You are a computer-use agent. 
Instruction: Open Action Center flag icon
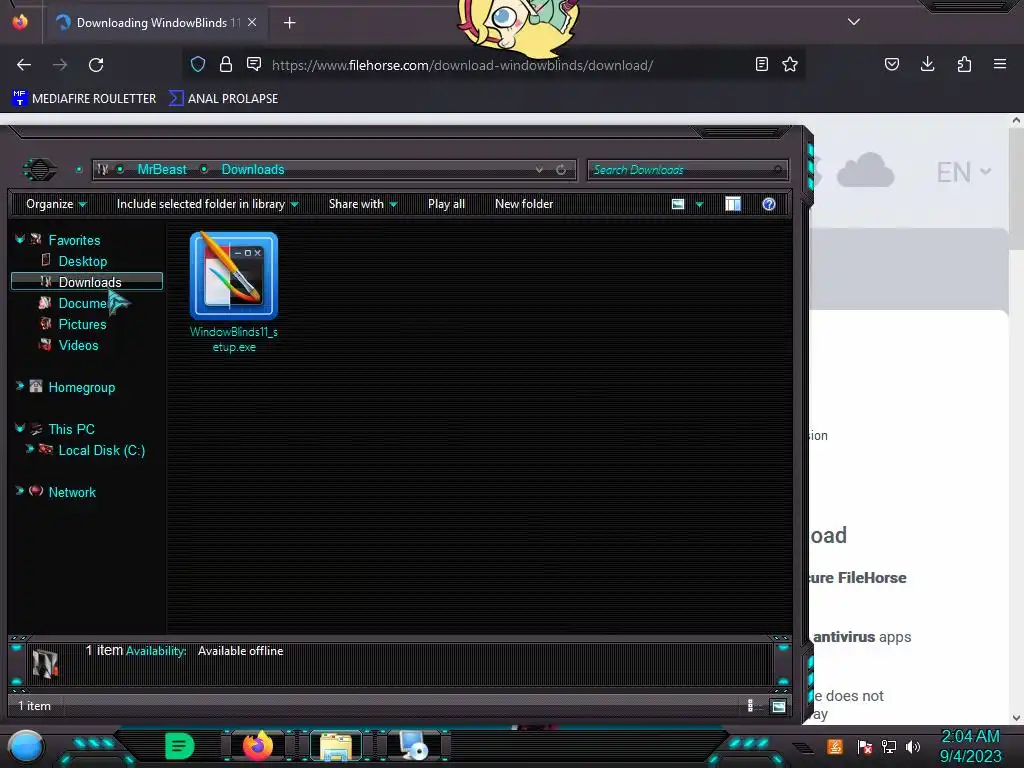865,747
